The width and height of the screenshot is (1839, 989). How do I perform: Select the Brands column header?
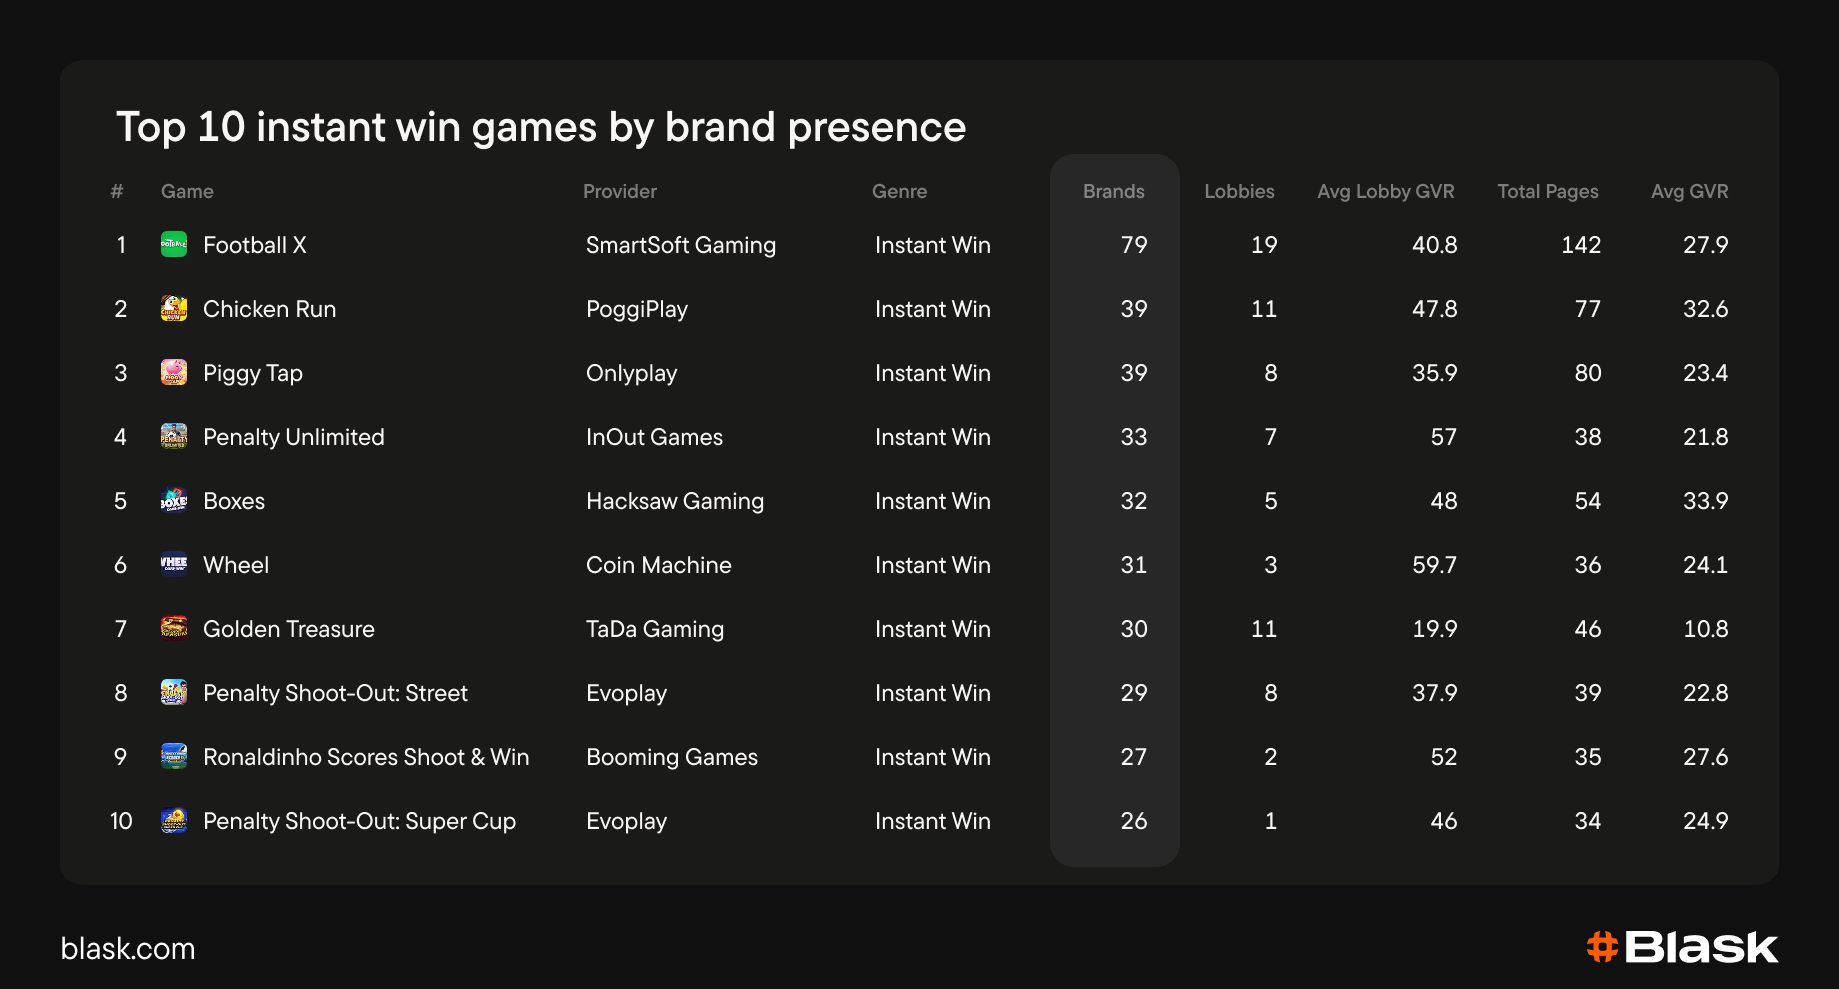click(1114, 191)
